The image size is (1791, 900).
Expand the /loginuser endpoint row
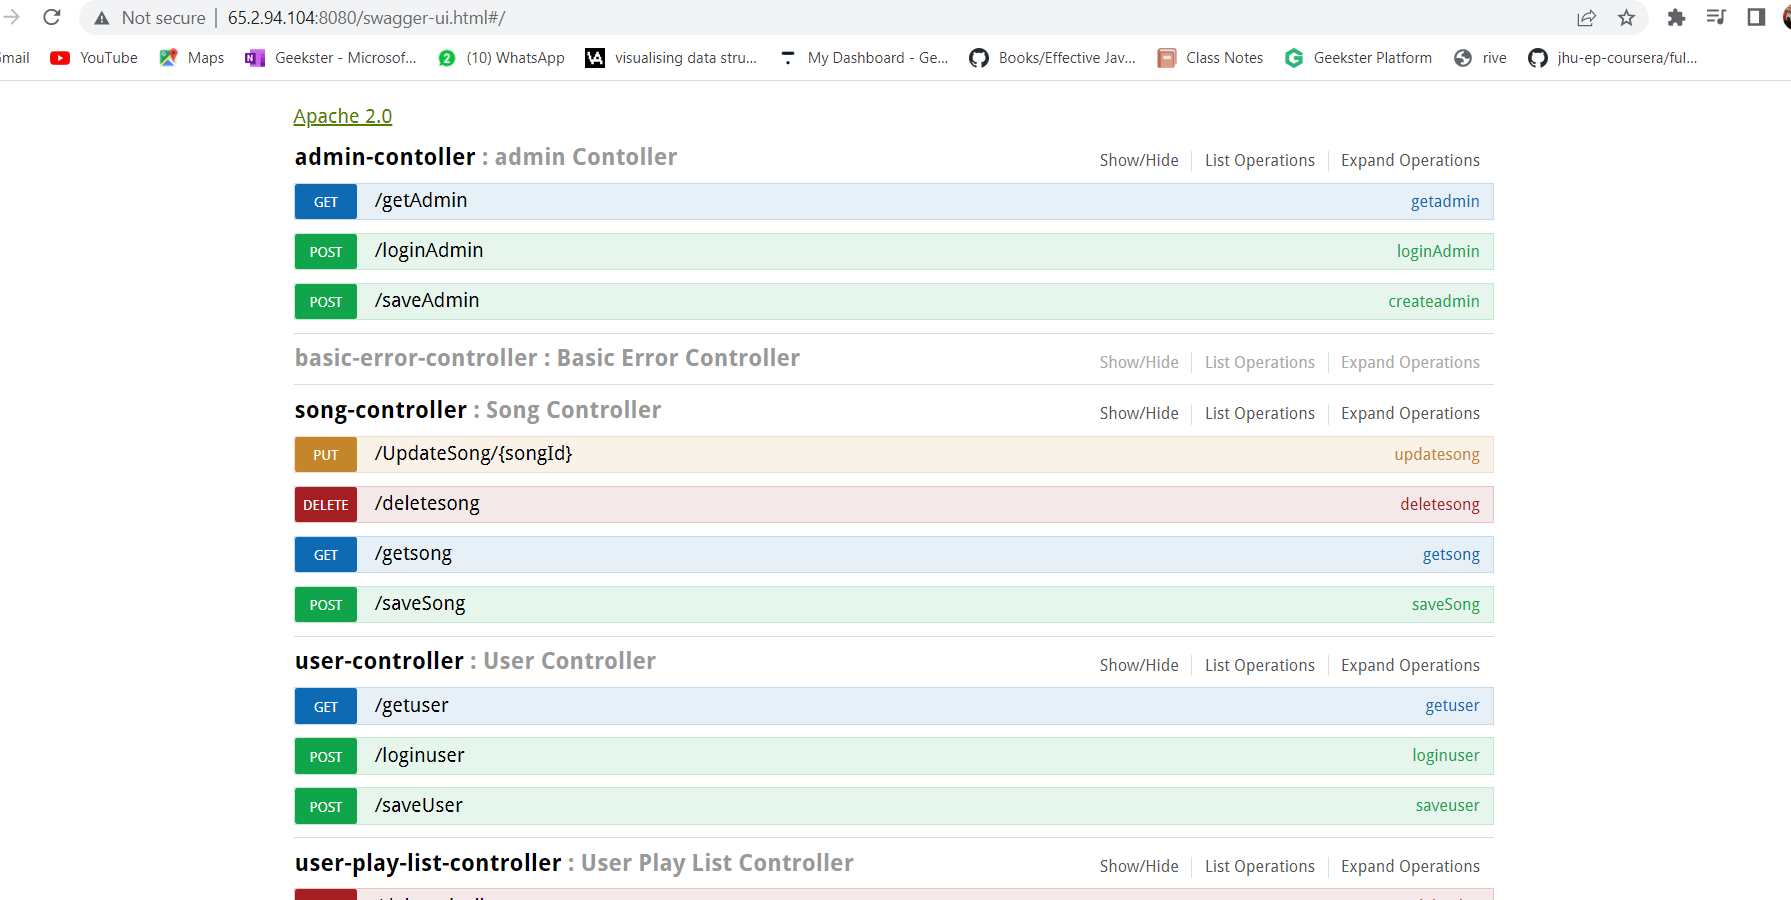click(800, 756)
